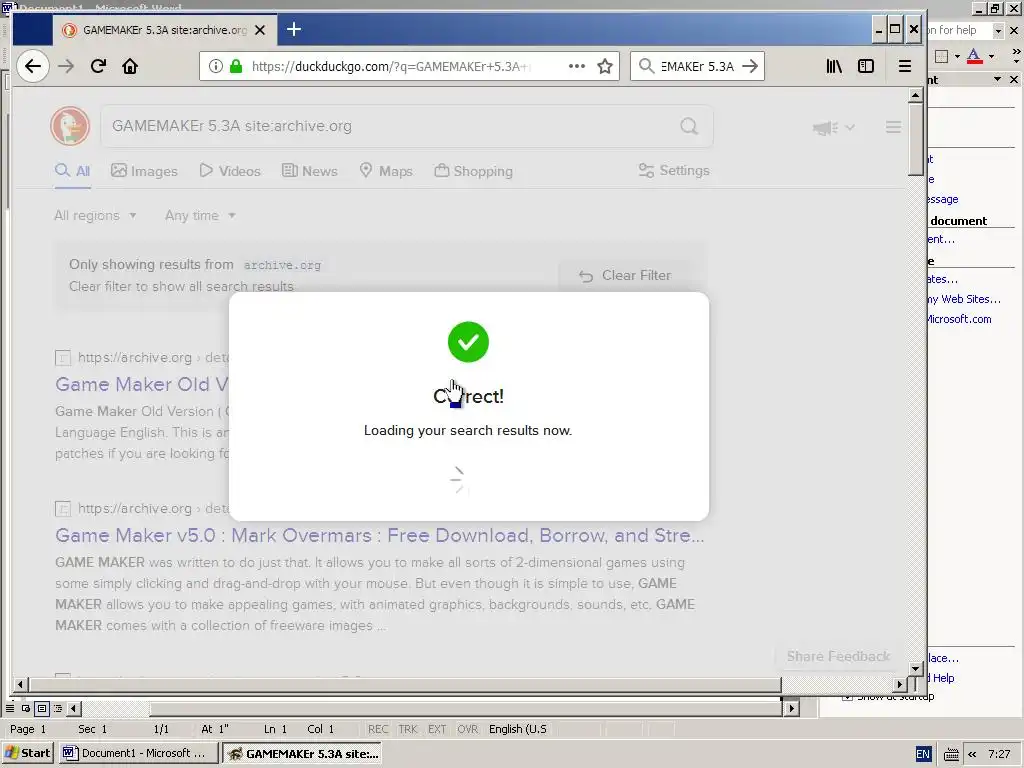1024x768 pixels.
Task: Open DuckDuckGo side hamburger menu
Action: 893,127
